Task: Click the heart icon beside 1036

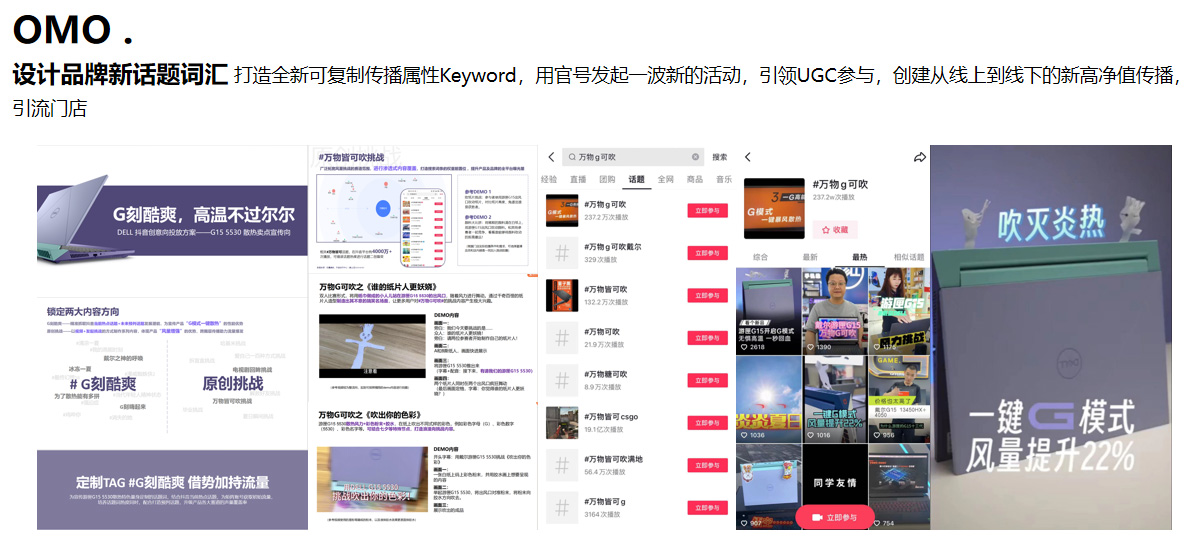Action: click(x=744, y=435)
